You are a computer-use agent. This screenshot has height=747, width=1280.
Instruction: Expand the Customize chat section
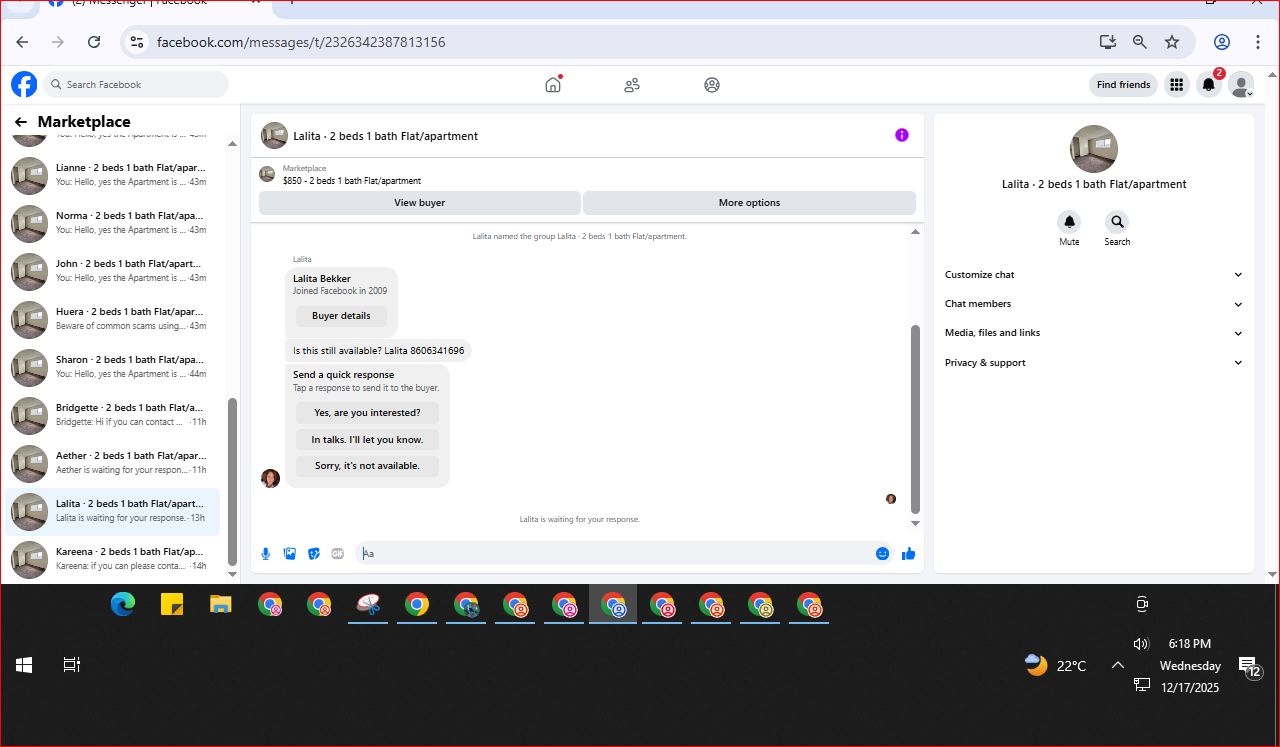pyautogui.click(x=1094, y=275)
